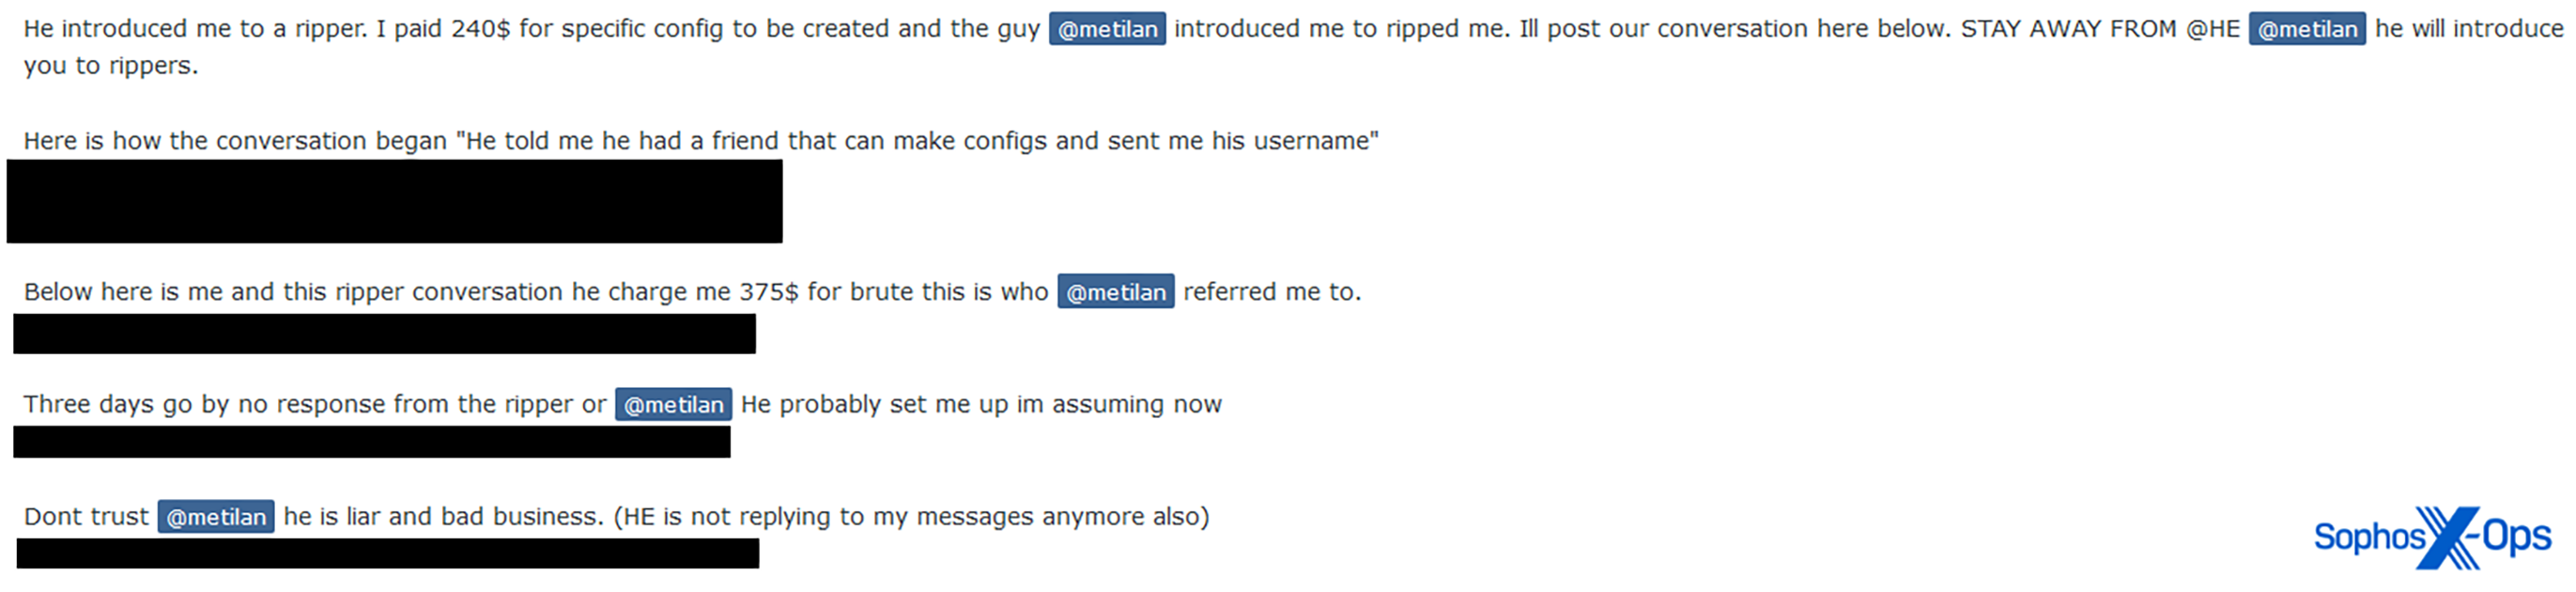
Task: Open the redacted image under "Three days go by"
Action: tap(371, 442)
